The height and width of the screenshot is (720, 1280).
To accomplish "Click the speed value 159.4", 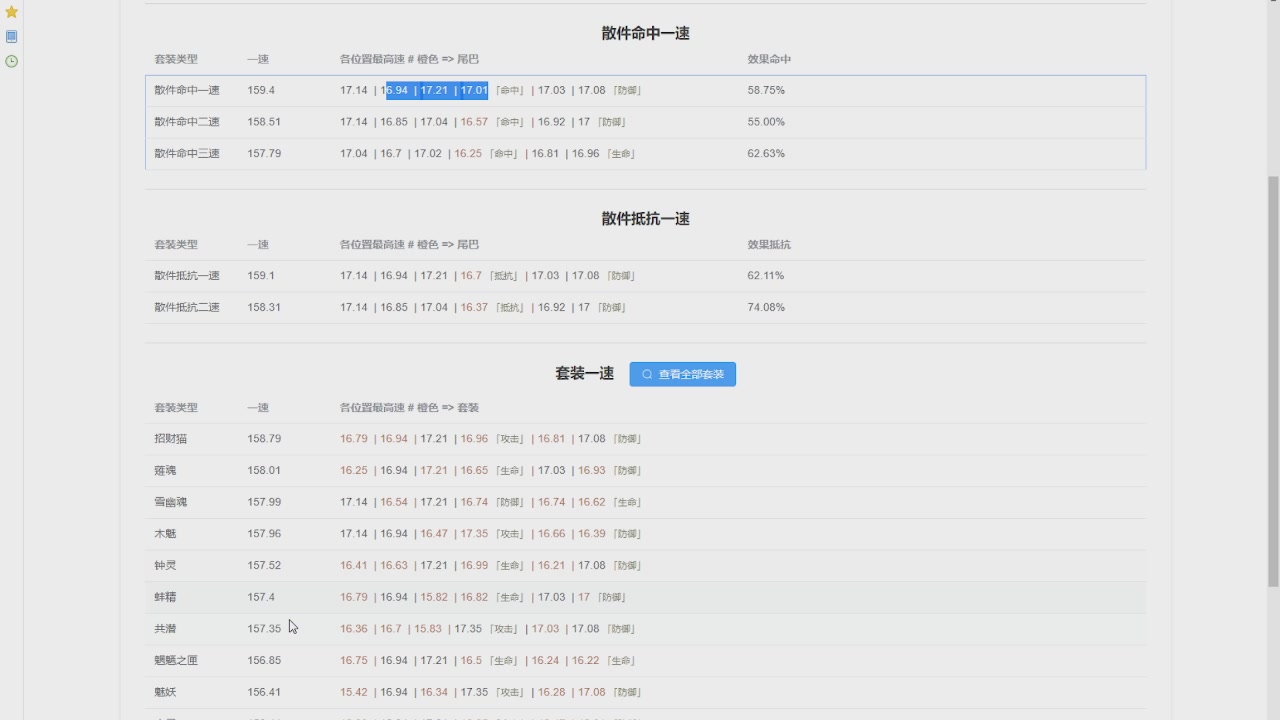I will point(261,90).
